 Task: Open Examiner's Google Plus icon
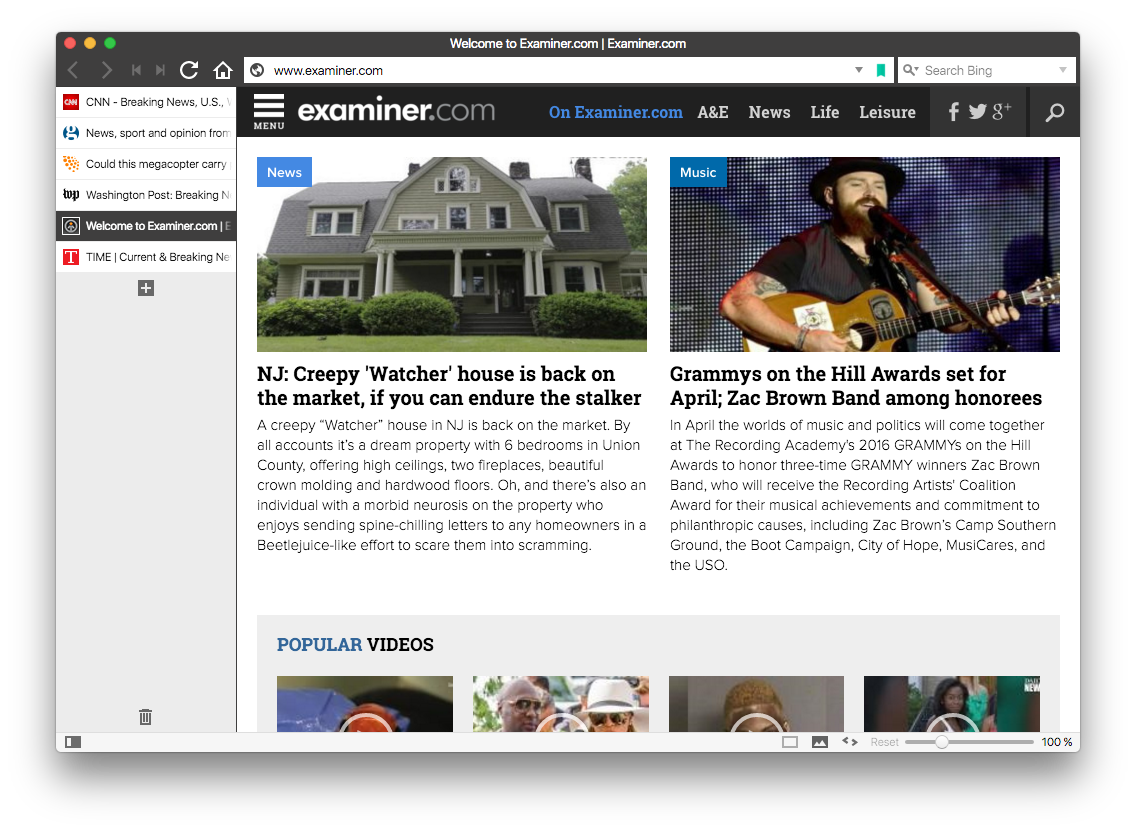1002,111
